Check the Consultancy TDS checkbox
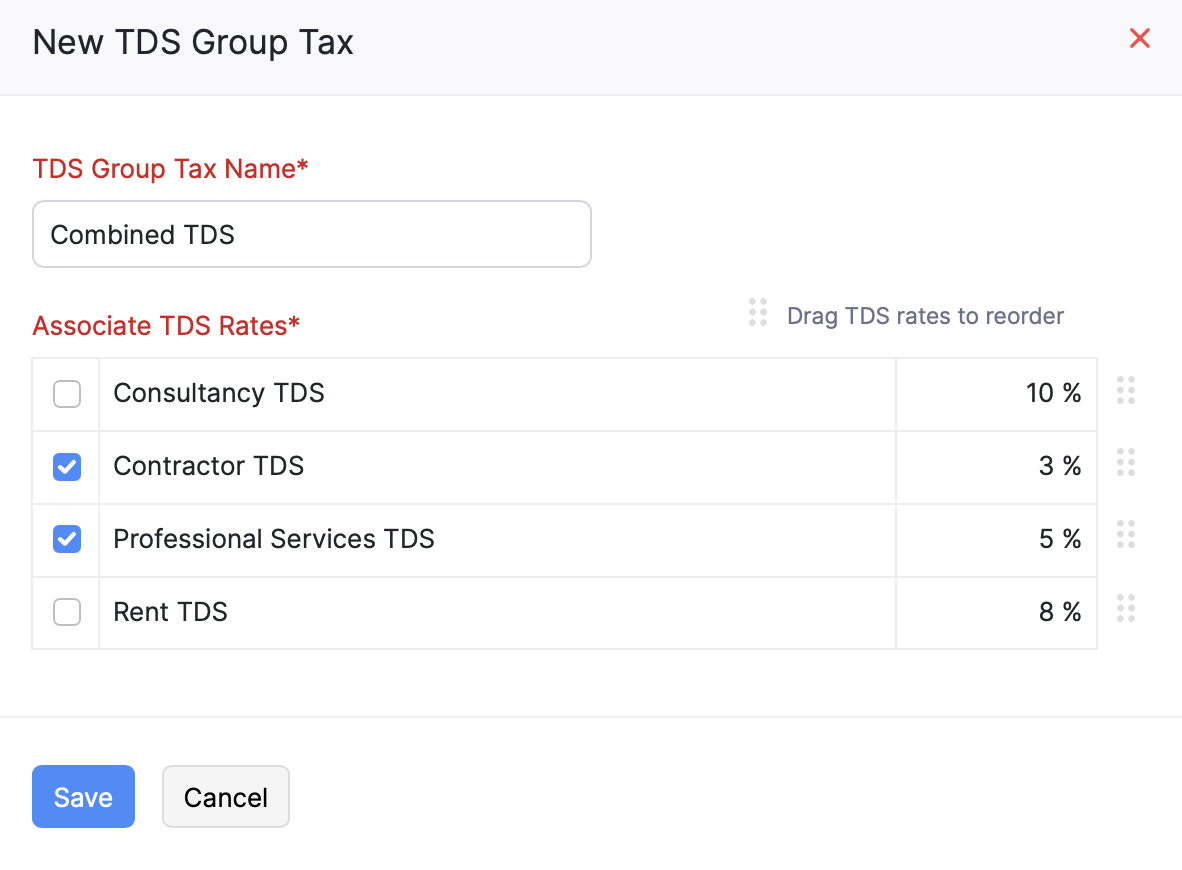This screenshot has width=1182, height=870. [67, 394]
